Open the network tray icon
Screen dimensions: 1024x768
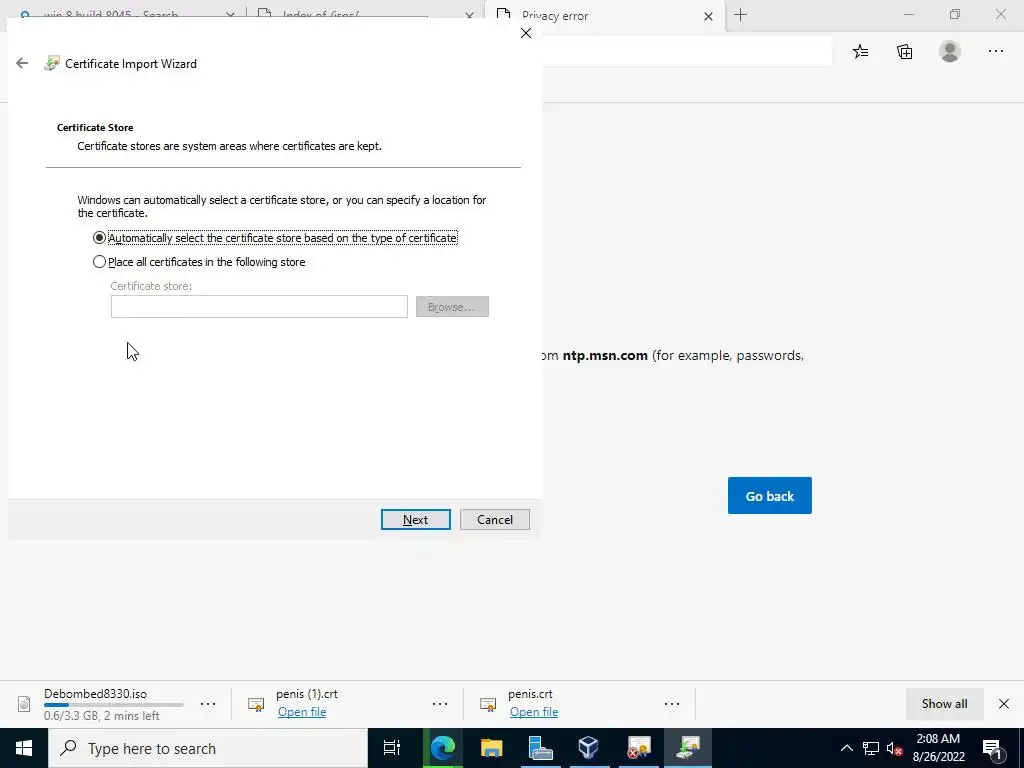click(871, 748)
